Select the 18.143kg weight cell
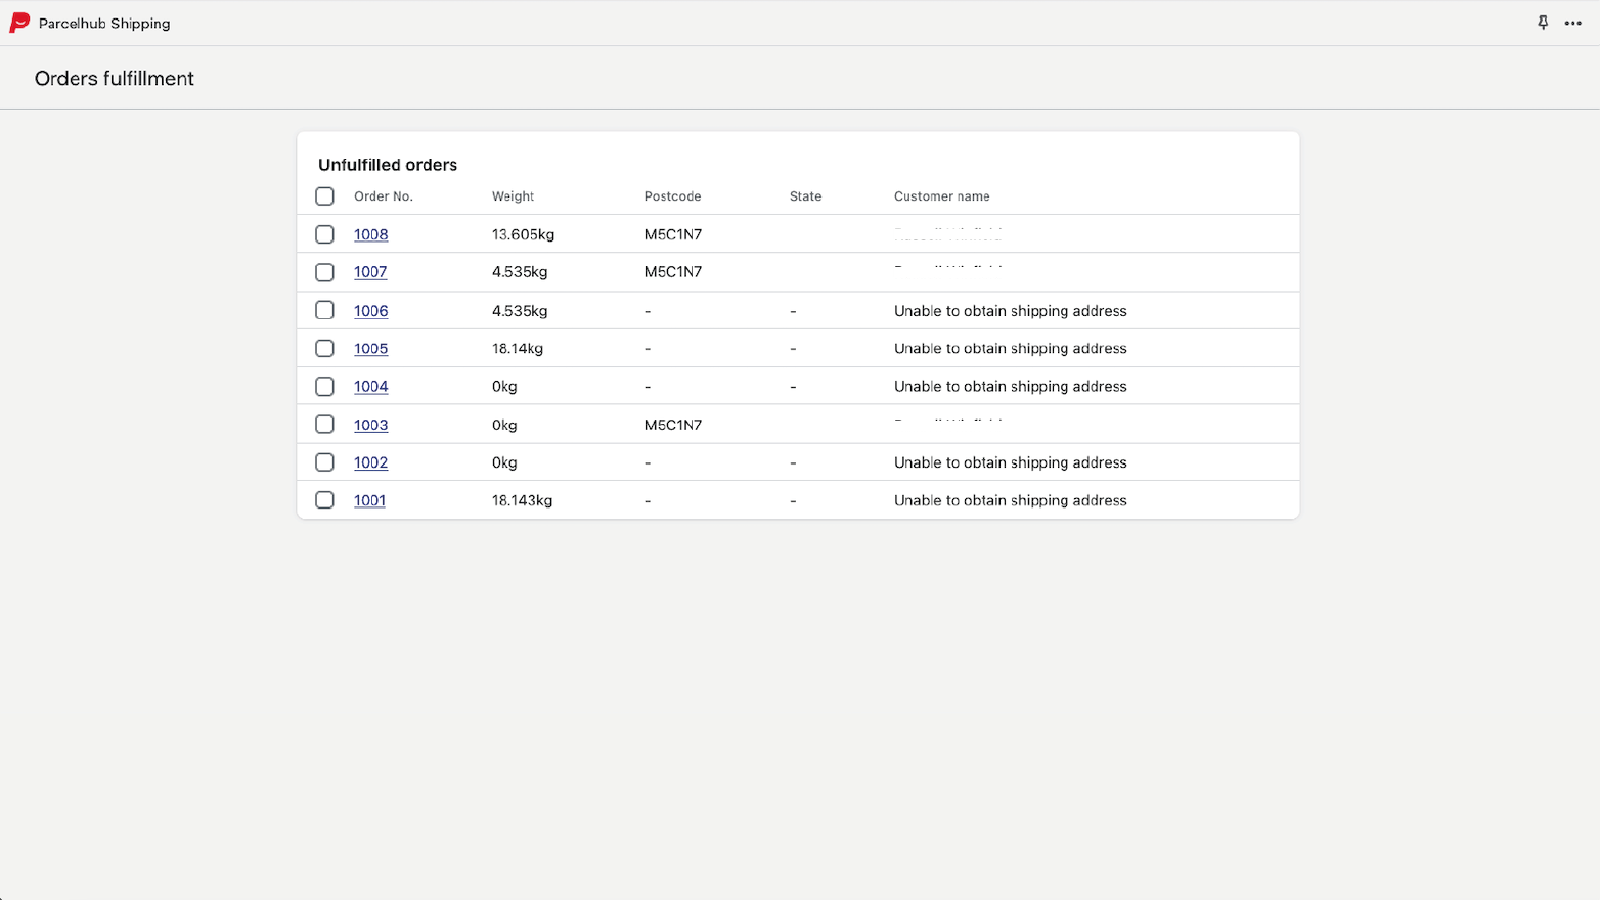Screen dimensions: 1600x900 (522, 500)
